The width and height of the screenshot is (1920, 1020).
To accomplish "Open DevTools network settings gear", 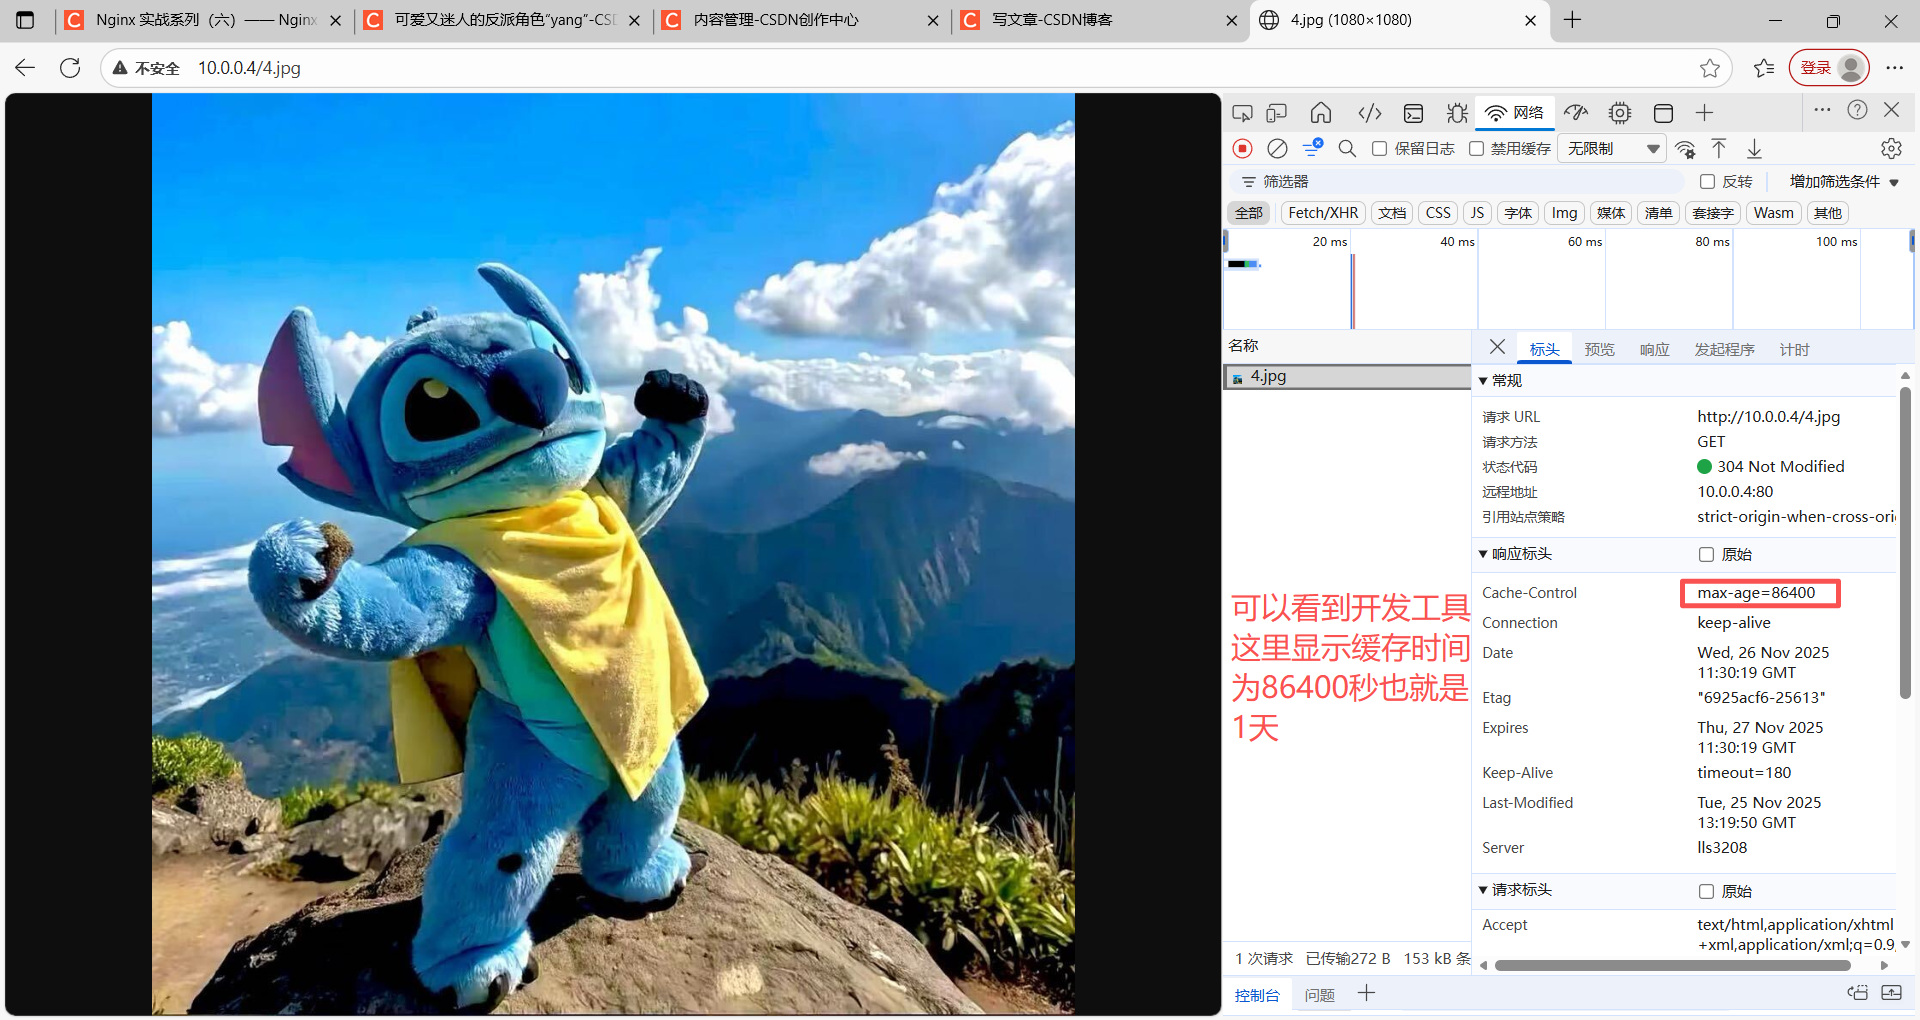I will coord(1891,148).
